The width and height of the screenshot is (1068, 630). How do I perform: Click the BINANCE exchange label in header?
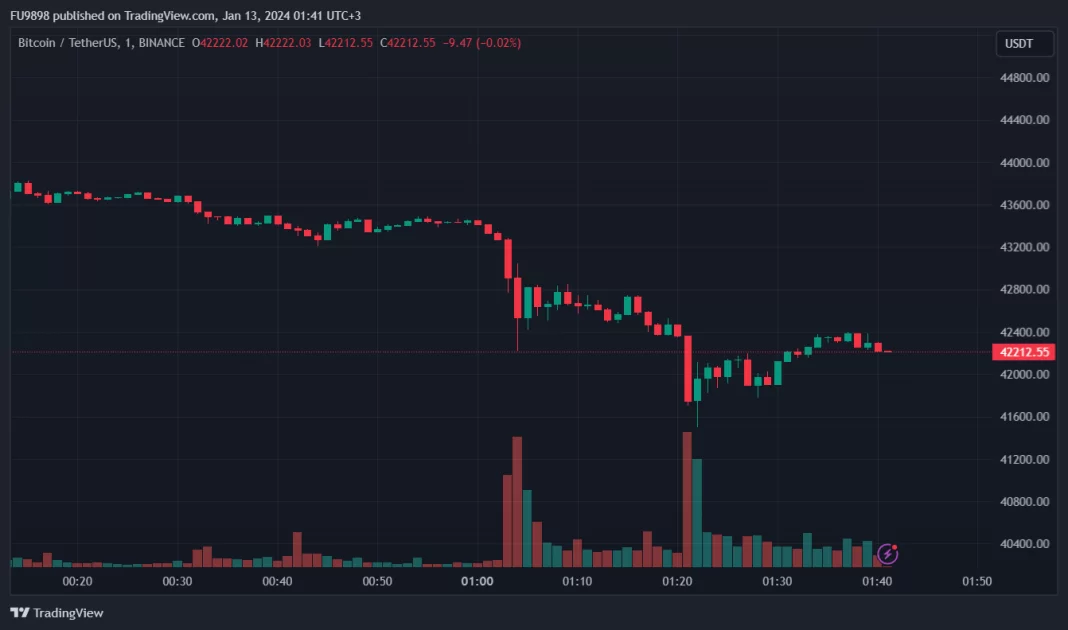tap(160, 42)
